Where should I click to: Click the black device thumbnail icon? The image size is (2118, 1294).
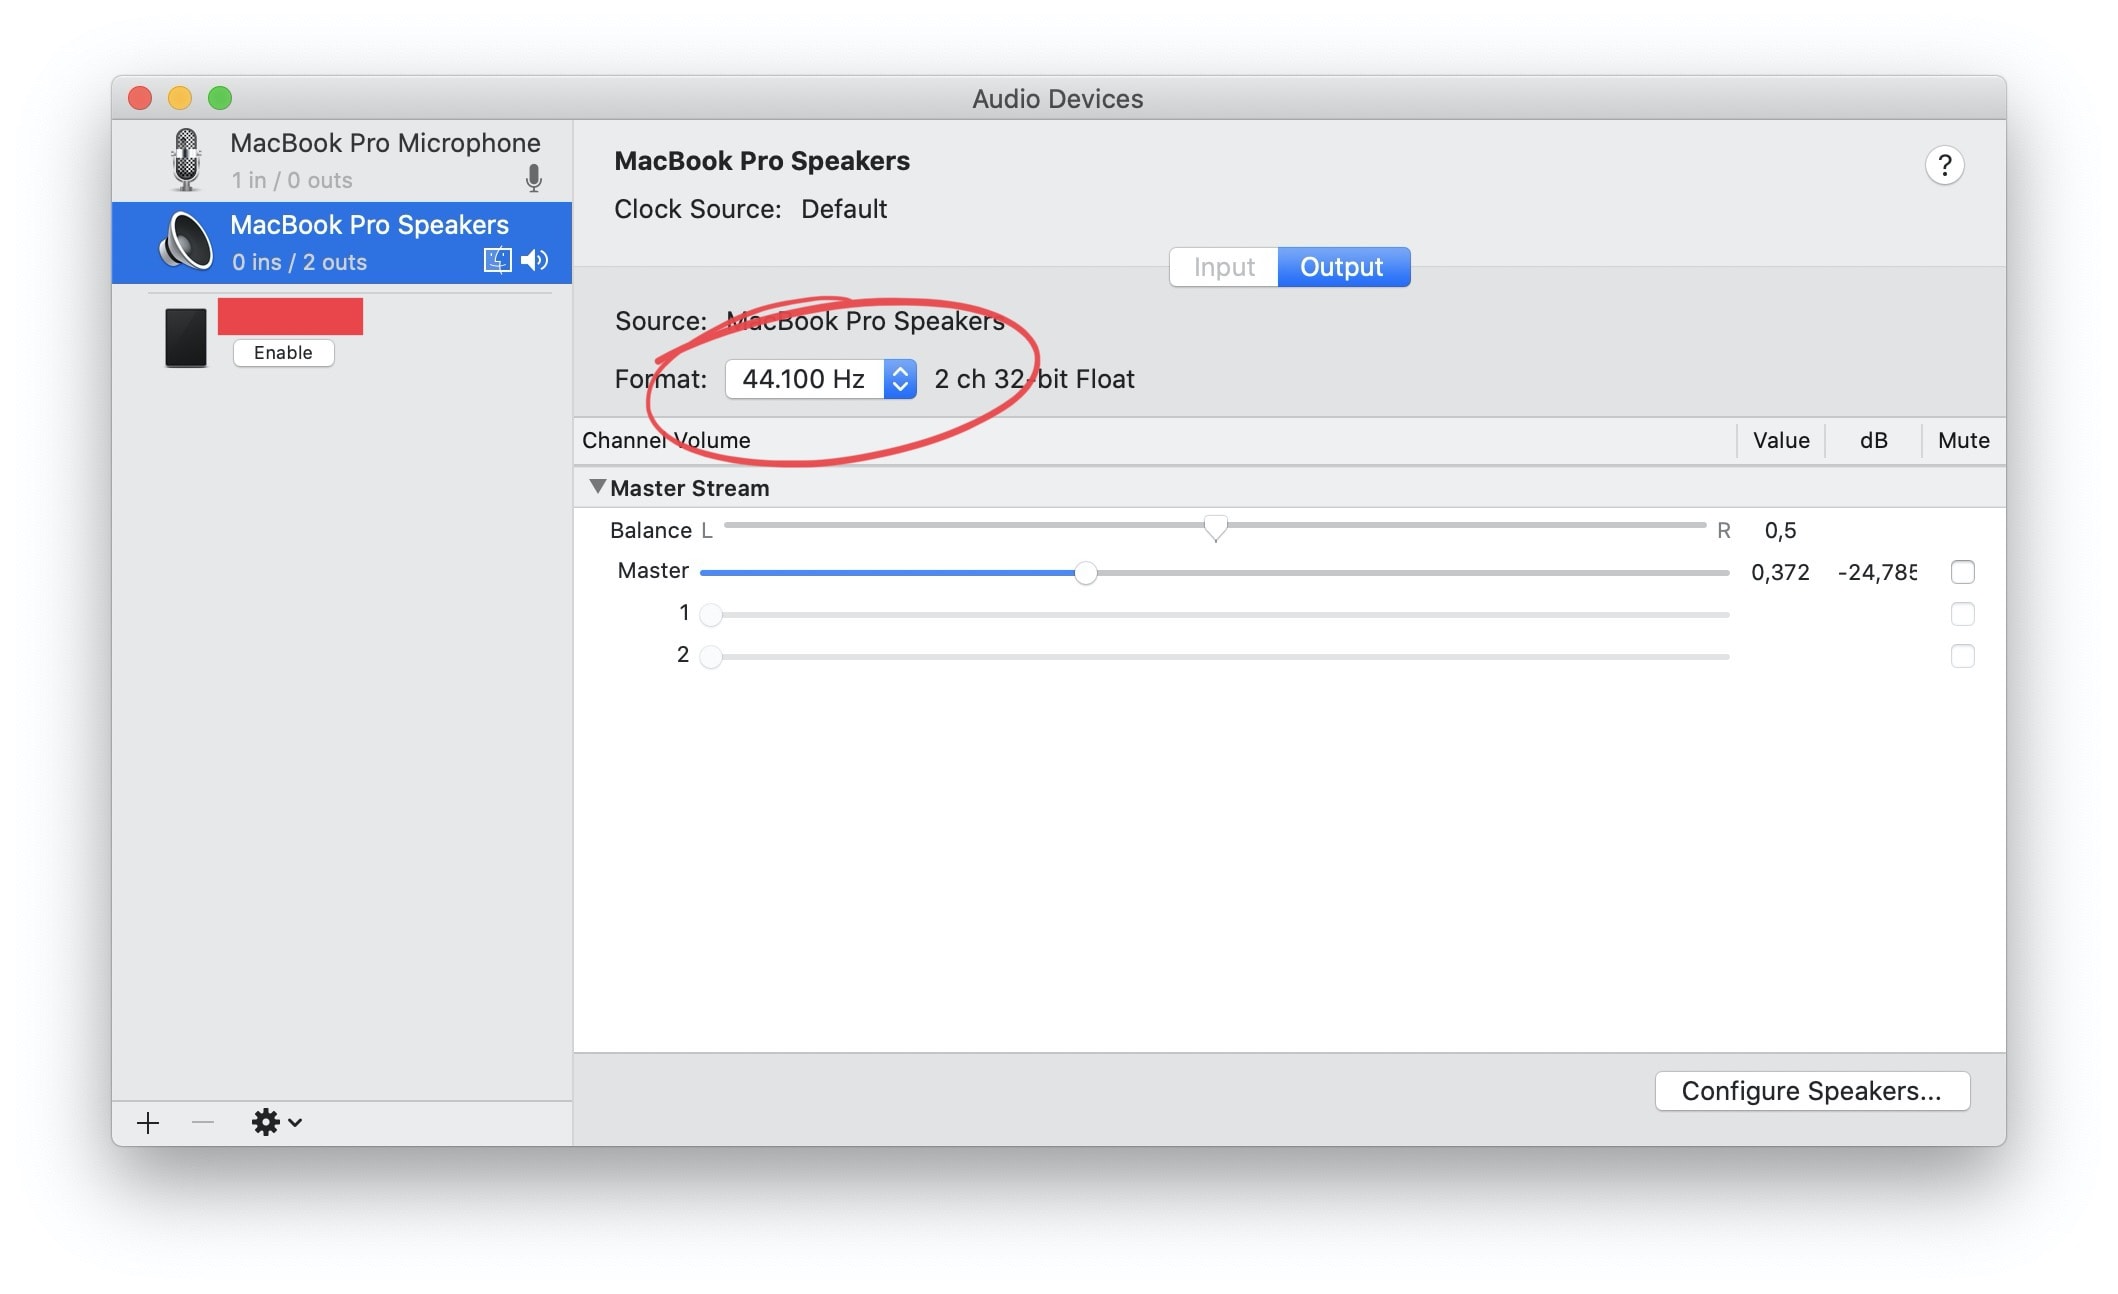pyautogui.click(x=186, y=337)
